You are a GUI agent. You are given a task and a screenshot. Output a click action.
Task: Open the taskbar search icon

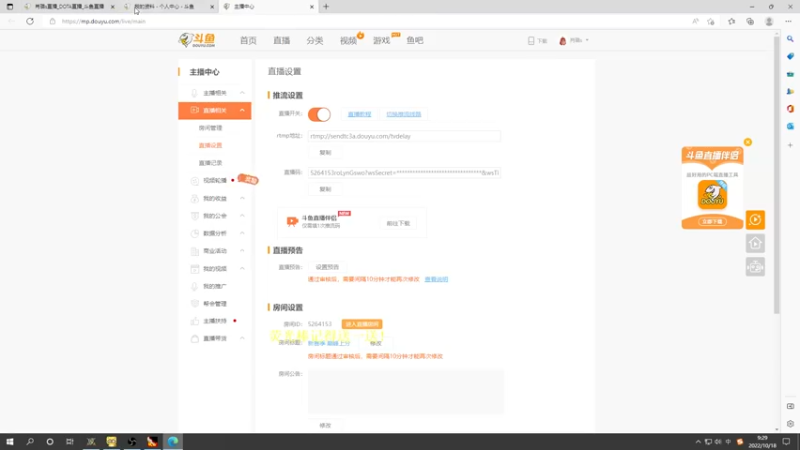pos(30,441)
